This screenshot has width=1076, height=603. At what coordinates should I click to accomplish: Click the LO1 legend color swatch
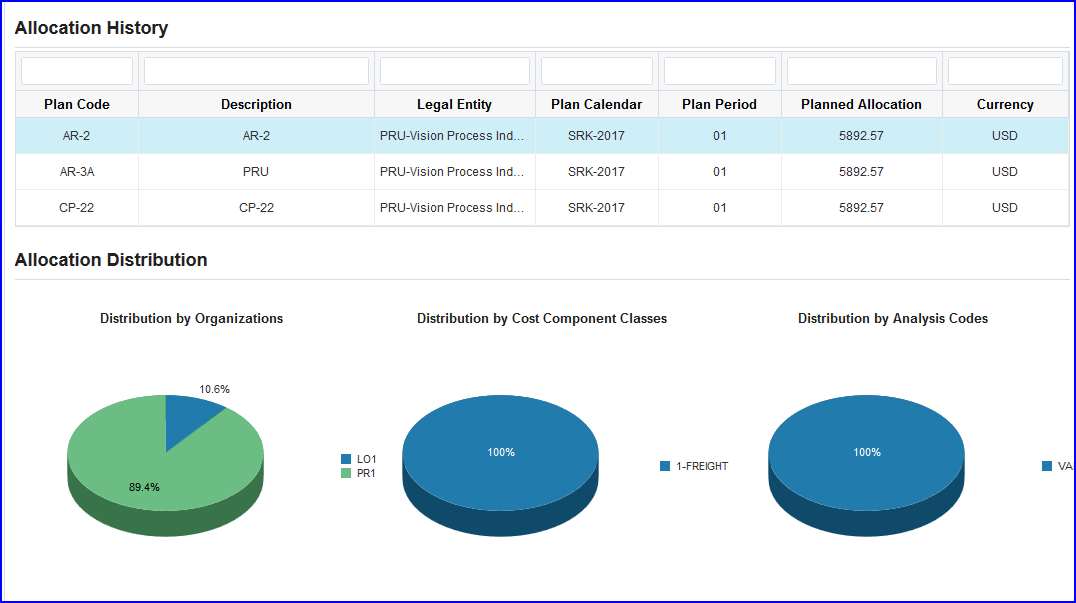click(x=346, y=459)
